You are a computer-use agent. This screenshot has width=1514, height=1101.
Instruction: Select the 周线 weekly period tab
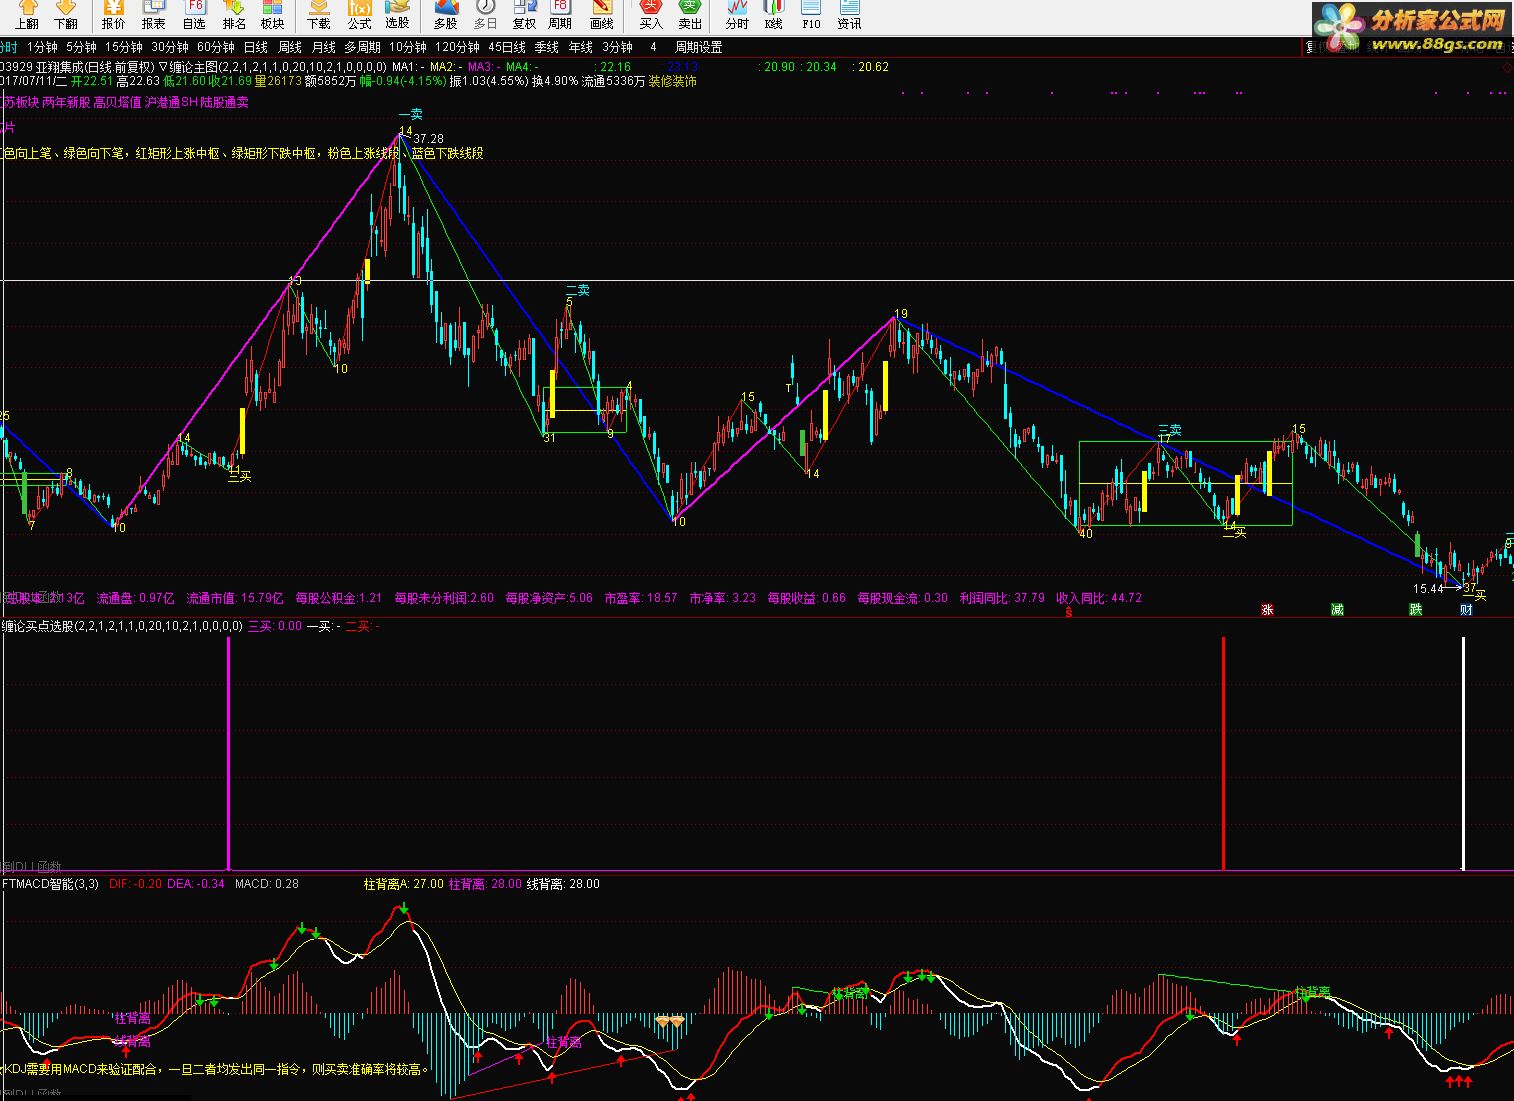tap(290, 47)
